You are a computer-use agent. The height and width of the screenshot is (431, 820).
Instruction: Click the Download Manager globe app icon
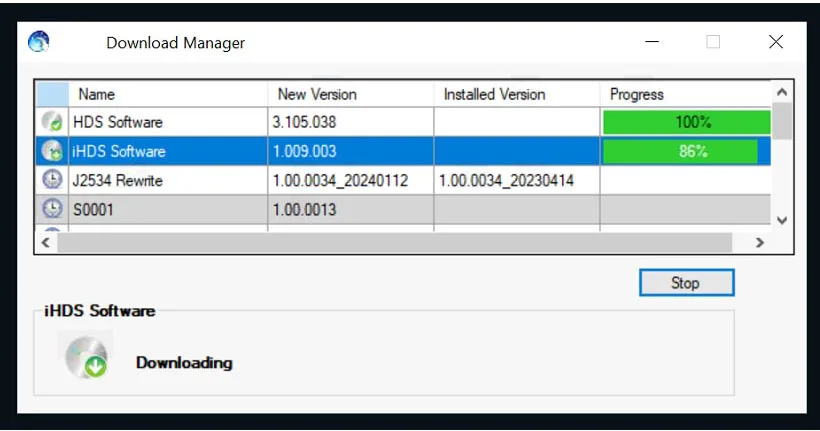click(x=39, y=41)
